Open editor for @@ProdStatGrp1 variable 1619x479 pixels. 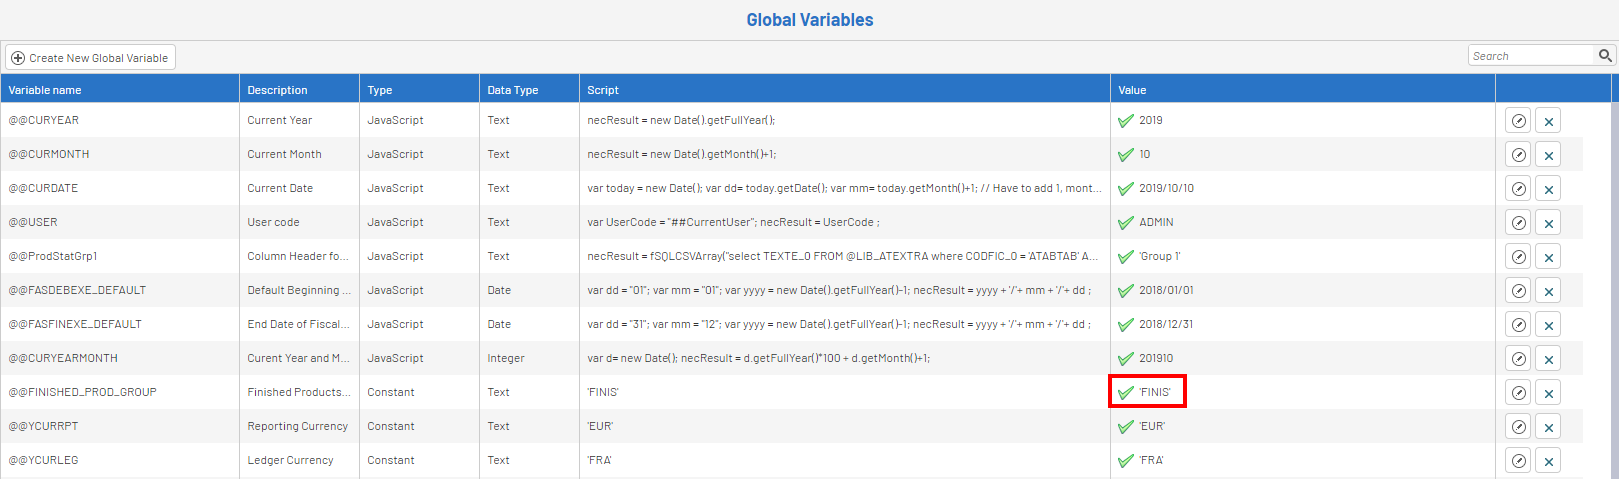[1518, 257]
